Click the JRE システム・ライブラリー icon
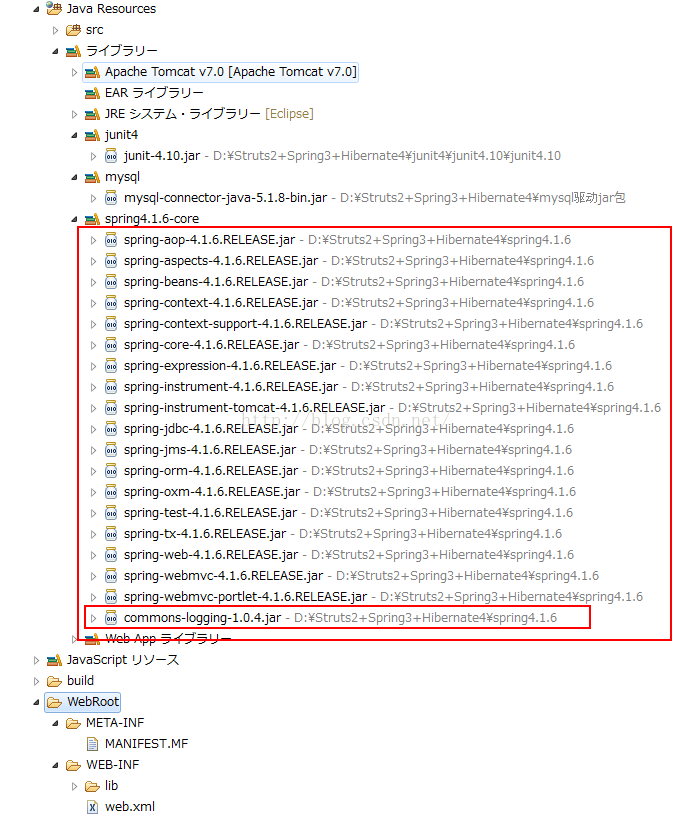This screenshot has height=818, width=673. (92, 114)
